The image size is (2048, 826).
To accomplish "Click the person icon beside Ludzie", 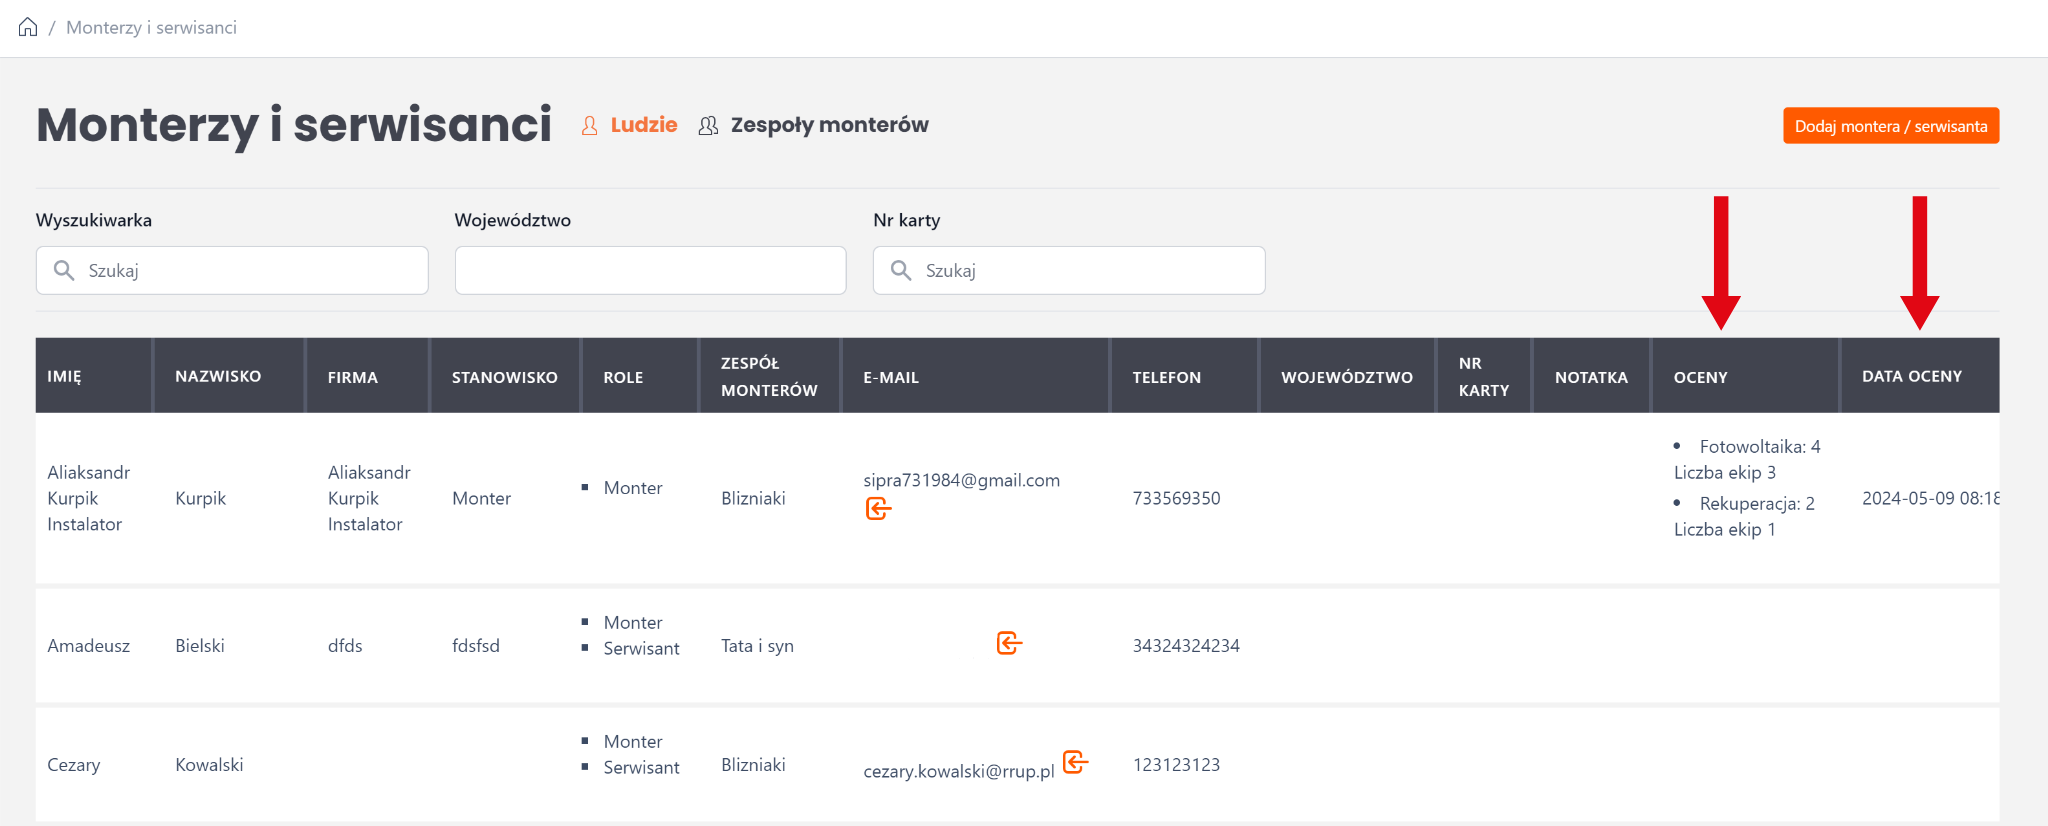I will (x=590, y=126).
